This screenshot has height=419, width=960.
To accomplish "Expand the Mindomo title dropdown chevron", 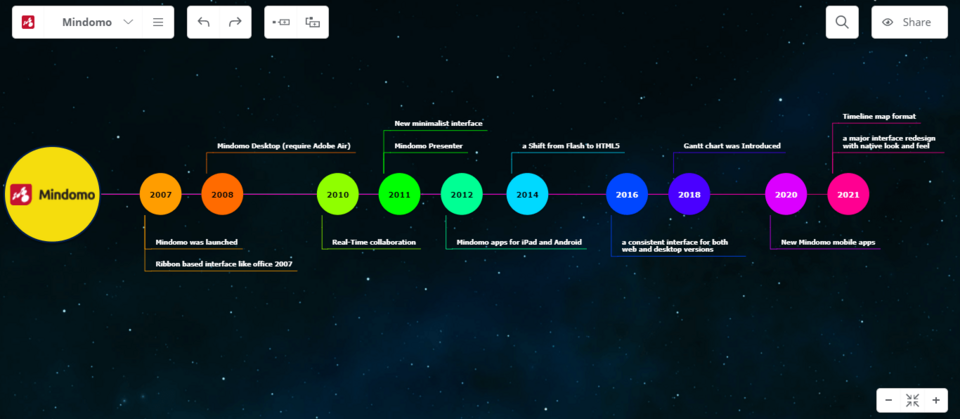I will click(128, 22).
